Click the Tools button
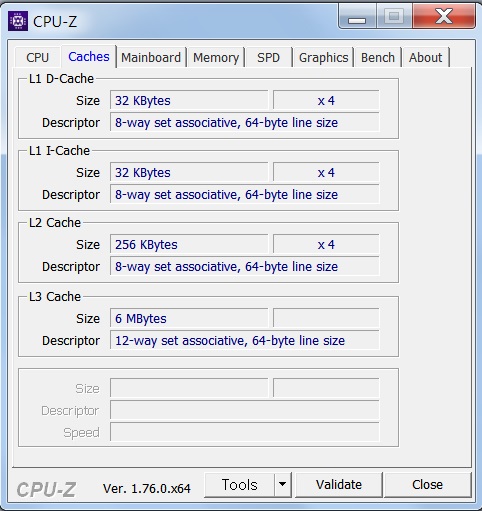The height and width of the screenshot is (511, 482). (240, 485)
